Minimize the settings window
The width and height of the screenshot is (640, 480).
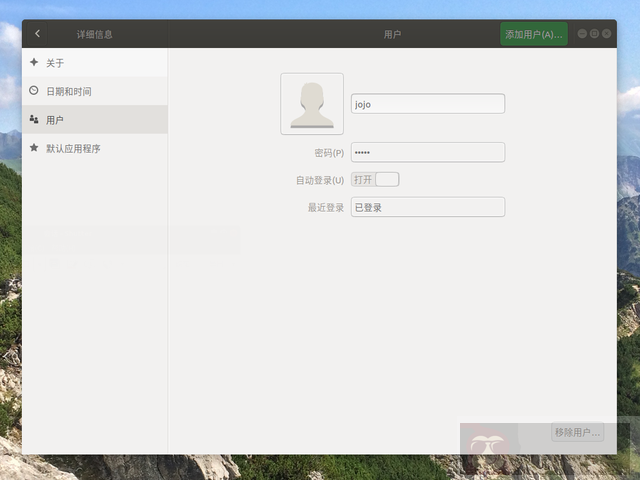point(582,34)
